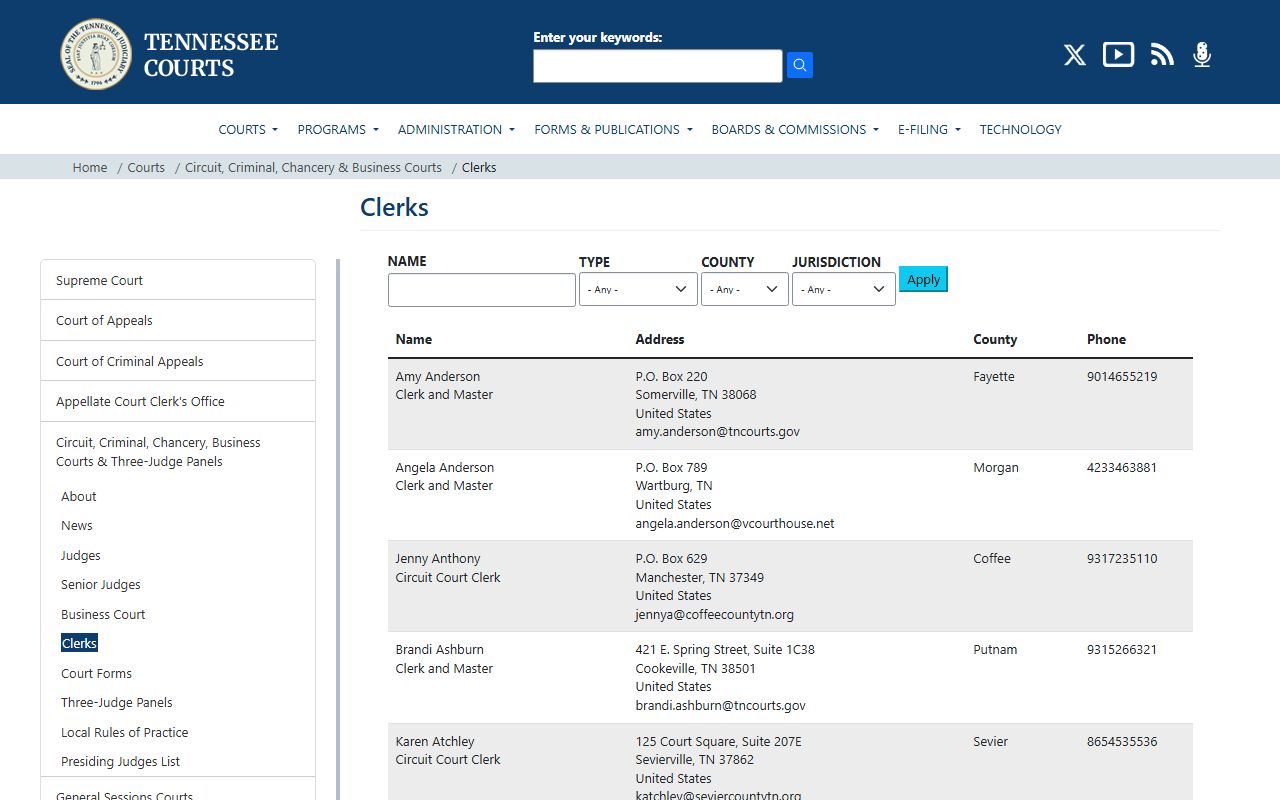This screenshot has width=1280, height=800.
Task: Select Court Forms in the sidebar
Action: [x=96, y=673]
